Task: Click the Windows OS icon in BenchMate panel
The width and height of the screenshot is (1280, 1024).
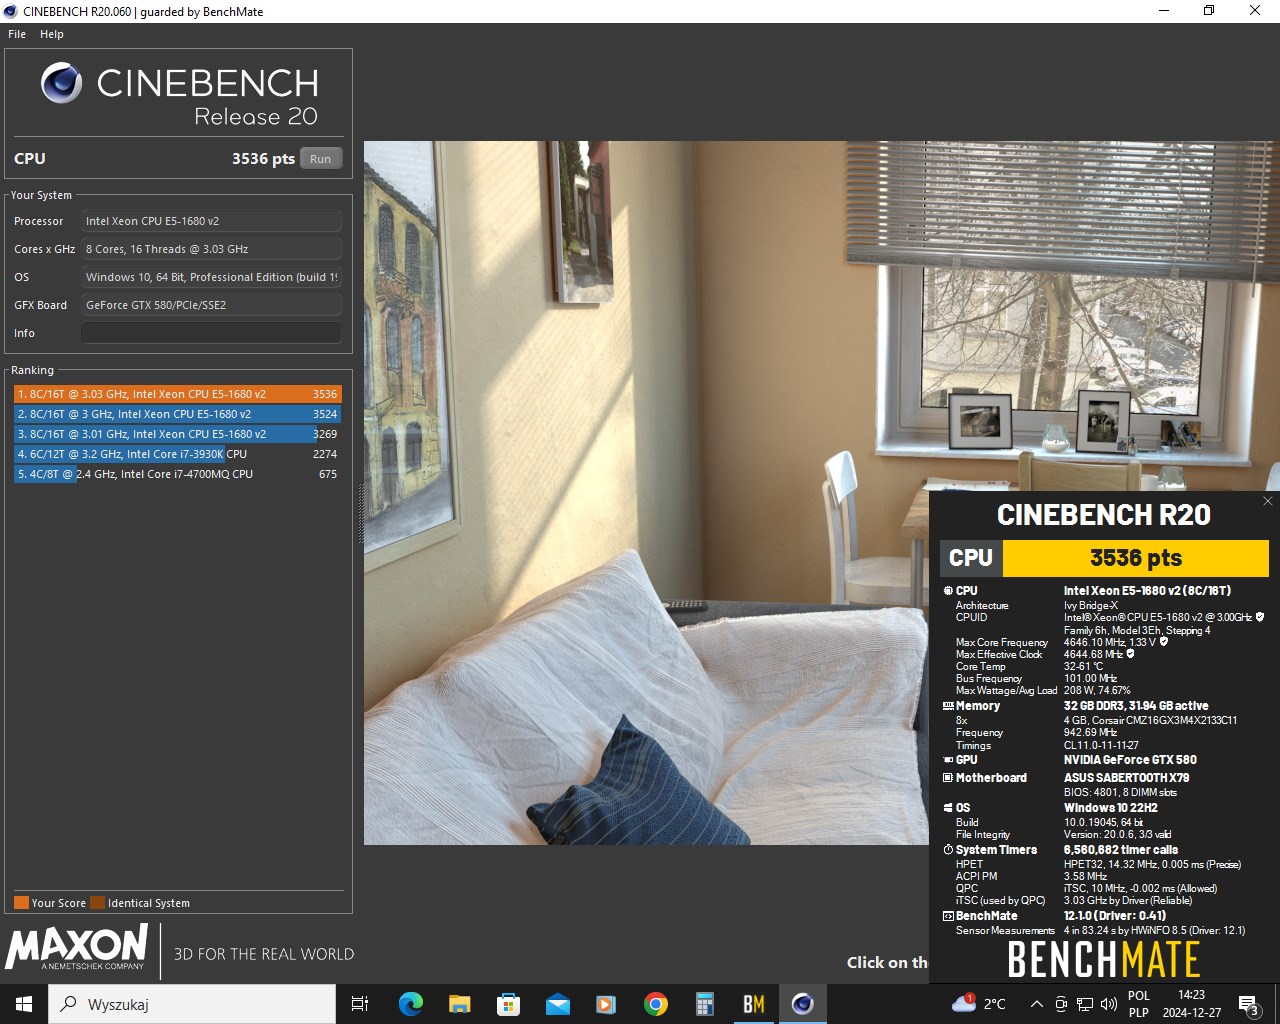Action: tap(948, 808)
